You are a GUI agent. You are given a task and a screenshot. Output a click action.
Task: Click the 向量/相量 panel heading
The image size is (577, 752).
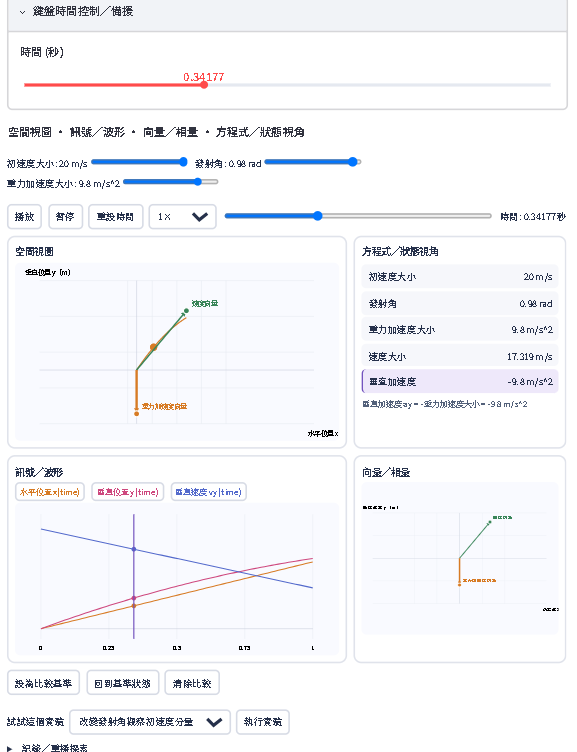(386, 472)
